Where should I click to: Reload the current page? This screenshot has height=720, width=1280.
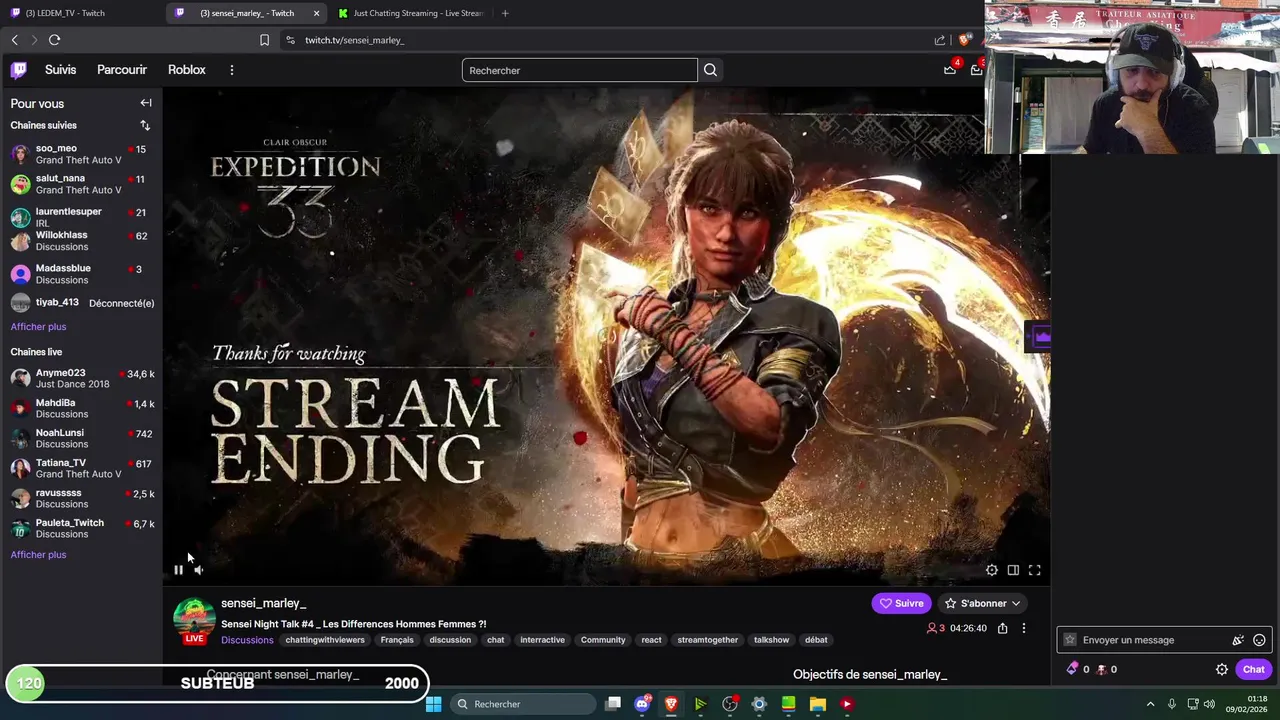pyautogui.click(x=54, y=40)
